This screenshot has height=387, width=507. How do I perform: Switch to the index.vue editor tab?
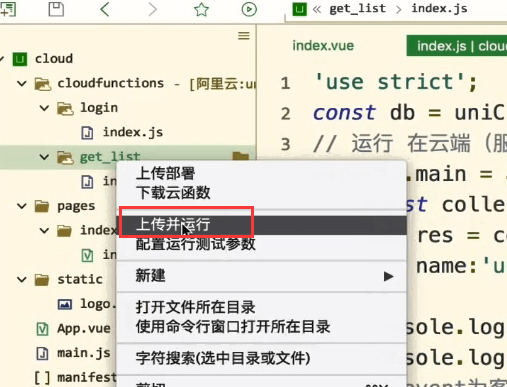click(323, 46)
